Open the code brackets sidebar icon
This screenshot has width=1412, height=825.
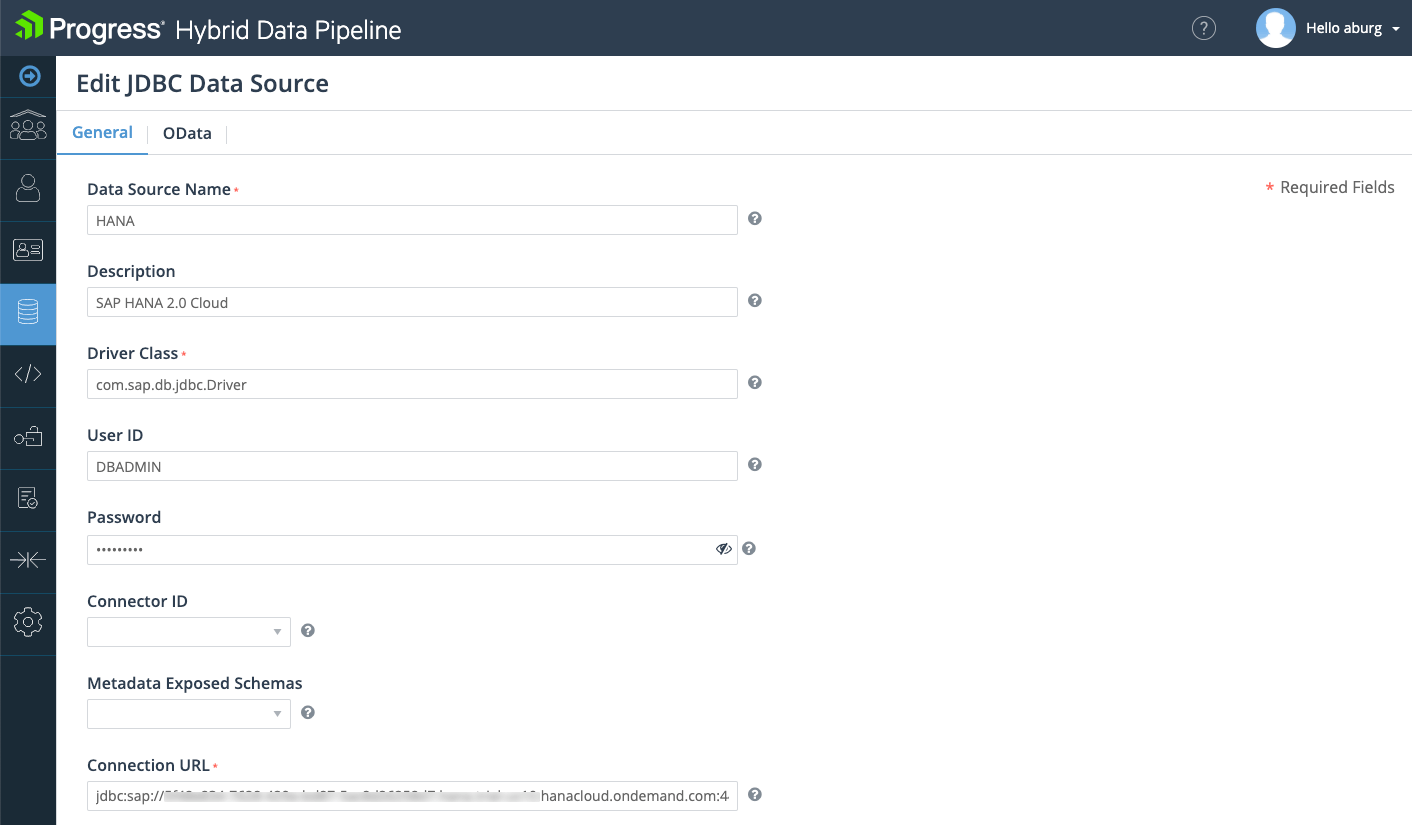(x=28, y=374)
